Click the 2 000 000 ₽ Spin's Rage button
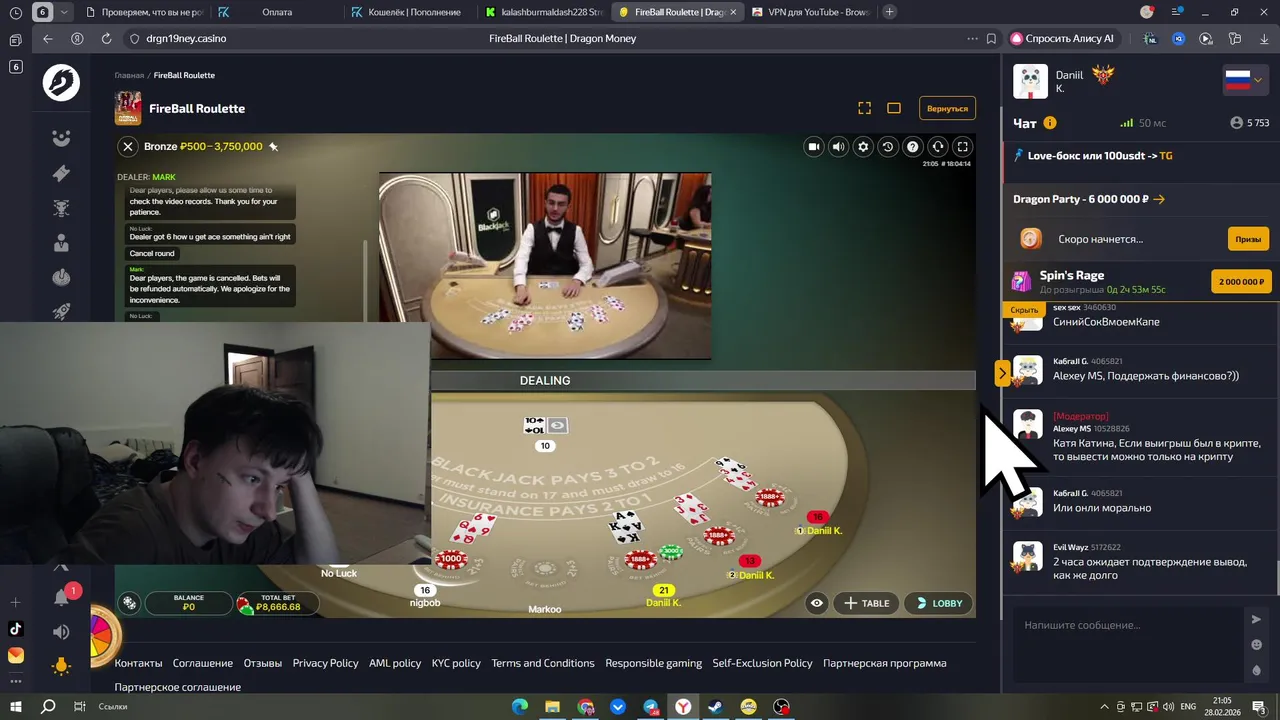This screenshot has height=720, width=1280. click(1241, 282)
